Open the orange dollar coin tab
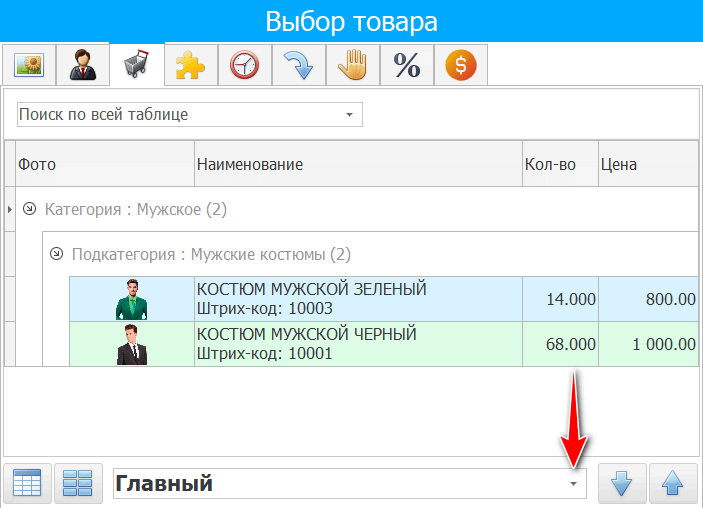 pos(460,66)
